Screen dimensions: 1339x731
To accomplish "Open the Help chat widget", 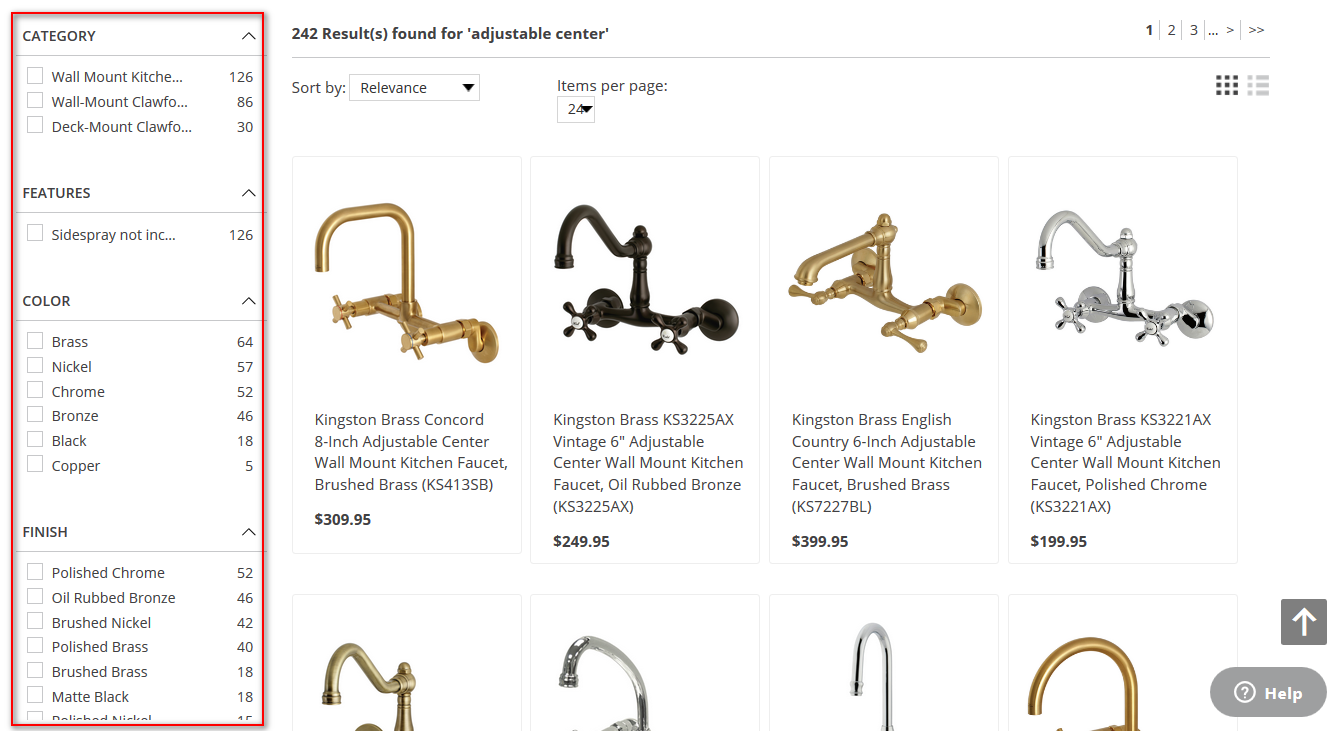I will point(1268,692).
